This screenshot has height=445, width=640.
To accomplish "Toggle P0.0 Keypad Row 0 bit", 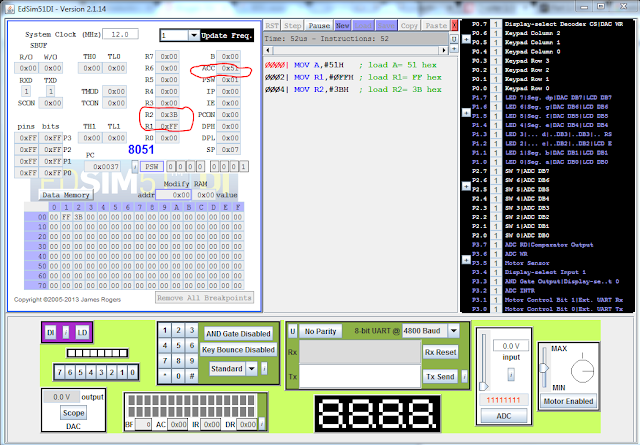I will [496, 88].
